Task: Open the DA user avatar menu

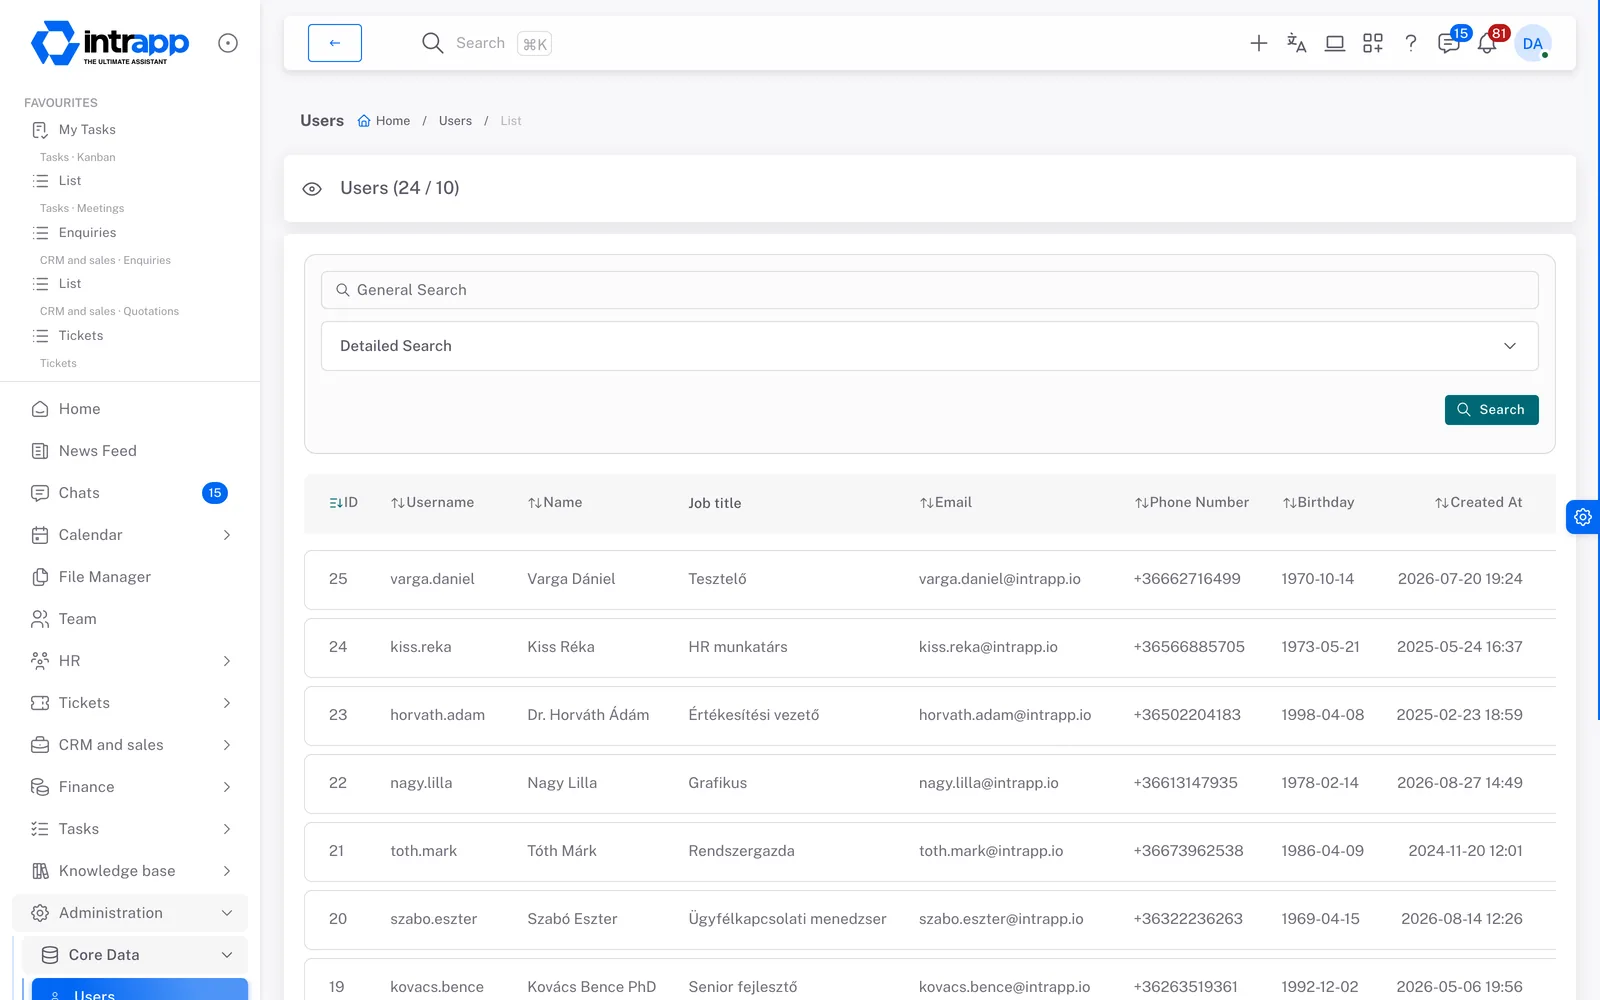Action: tap(1533, 43)
